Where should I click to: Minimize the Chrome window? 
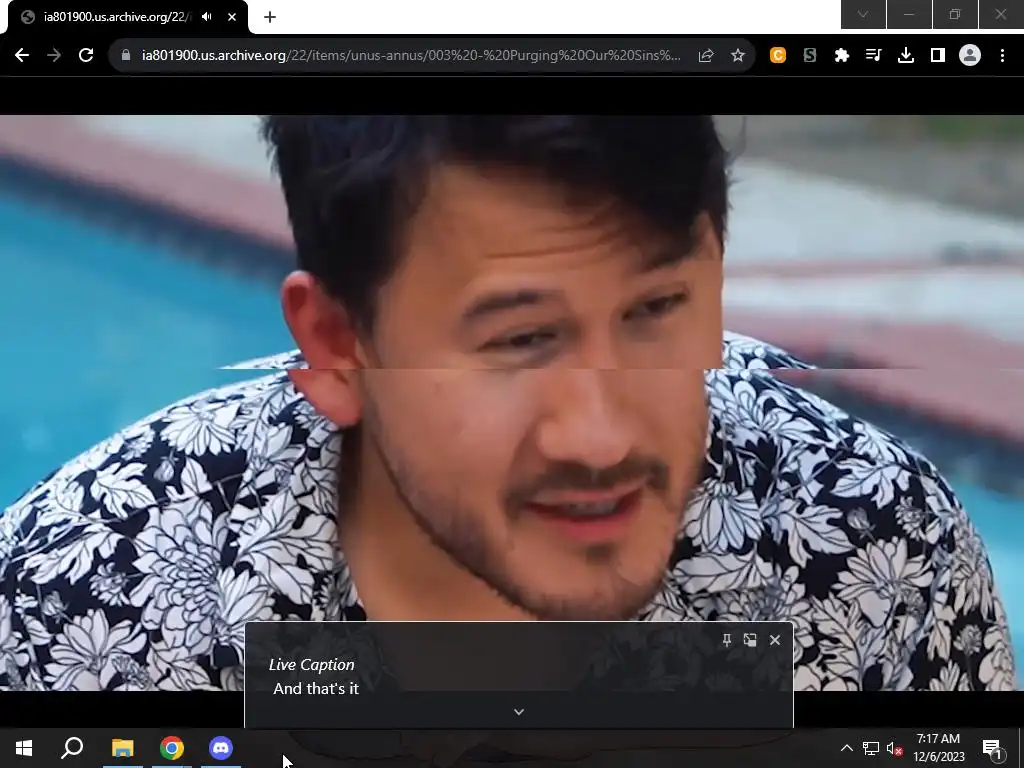909,14
